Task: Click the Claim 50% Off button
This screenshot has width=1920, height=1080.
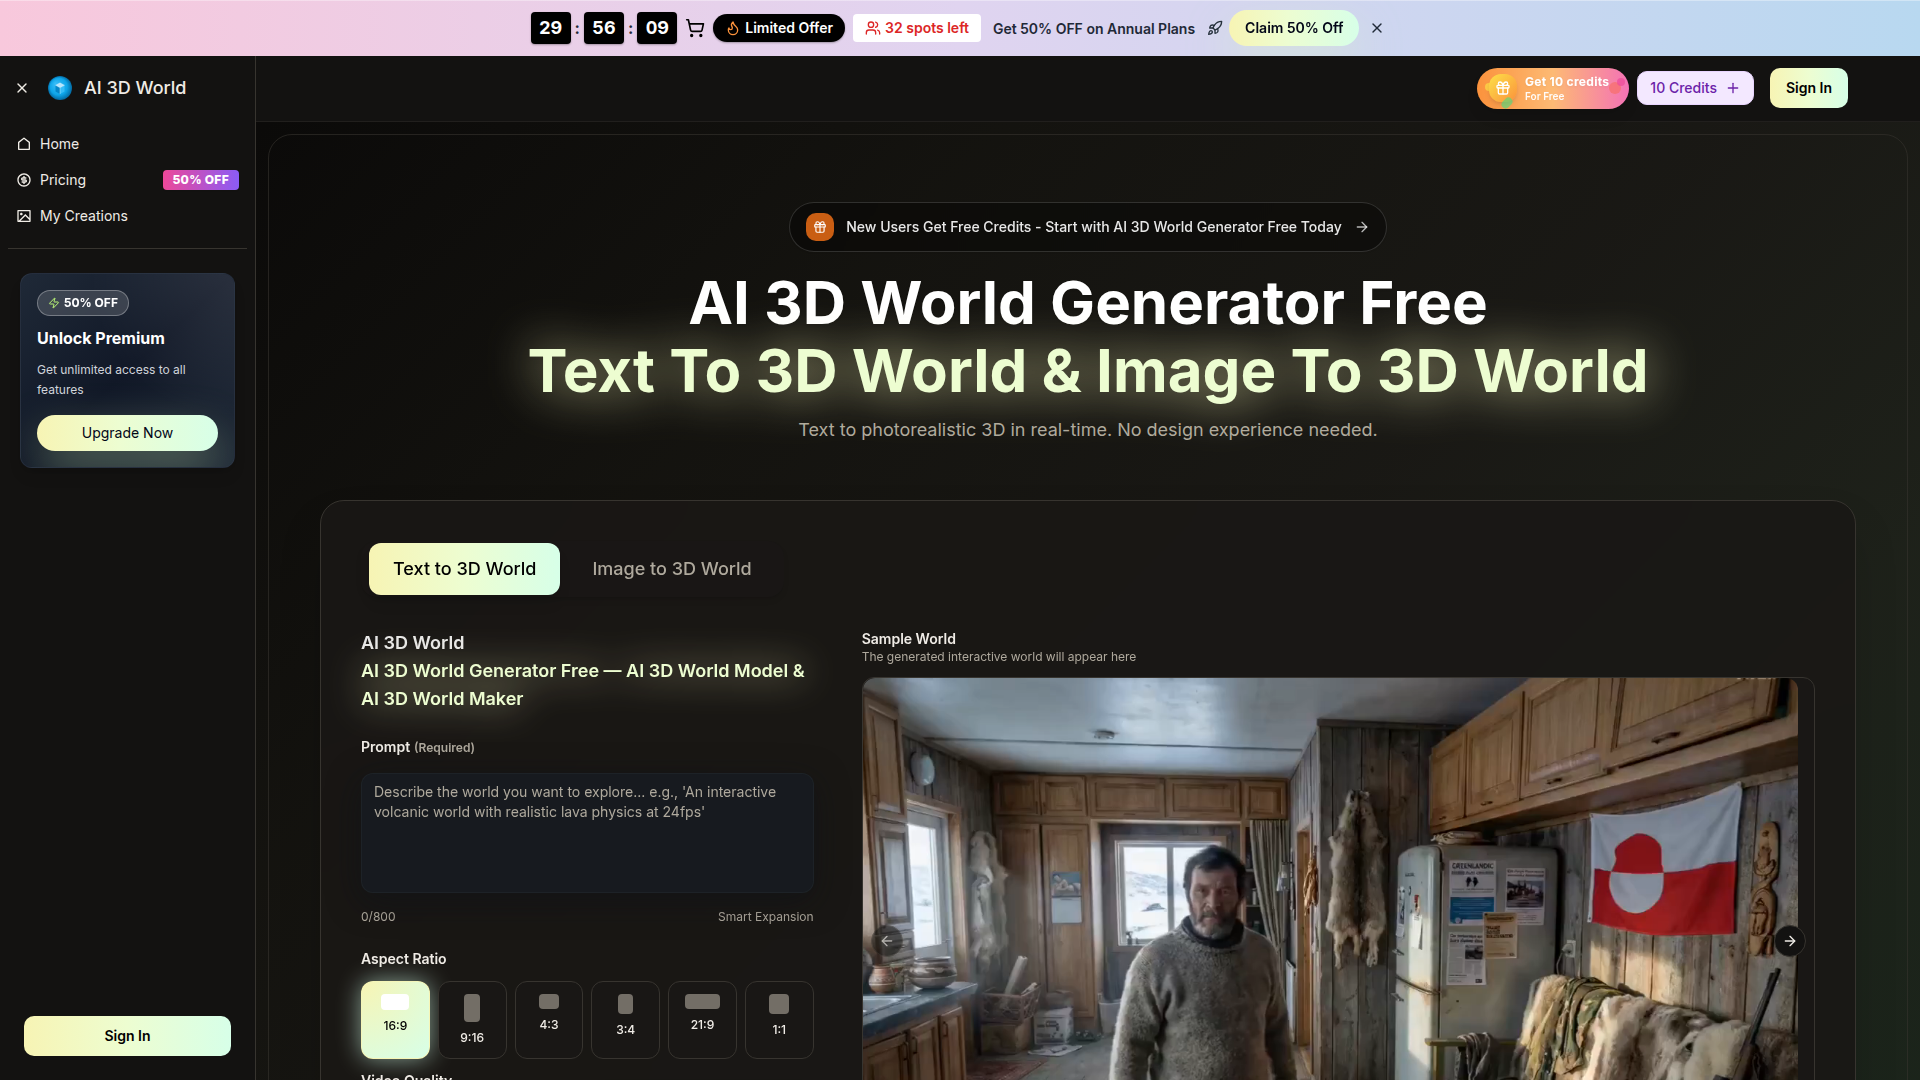Action: point(1294,28)
